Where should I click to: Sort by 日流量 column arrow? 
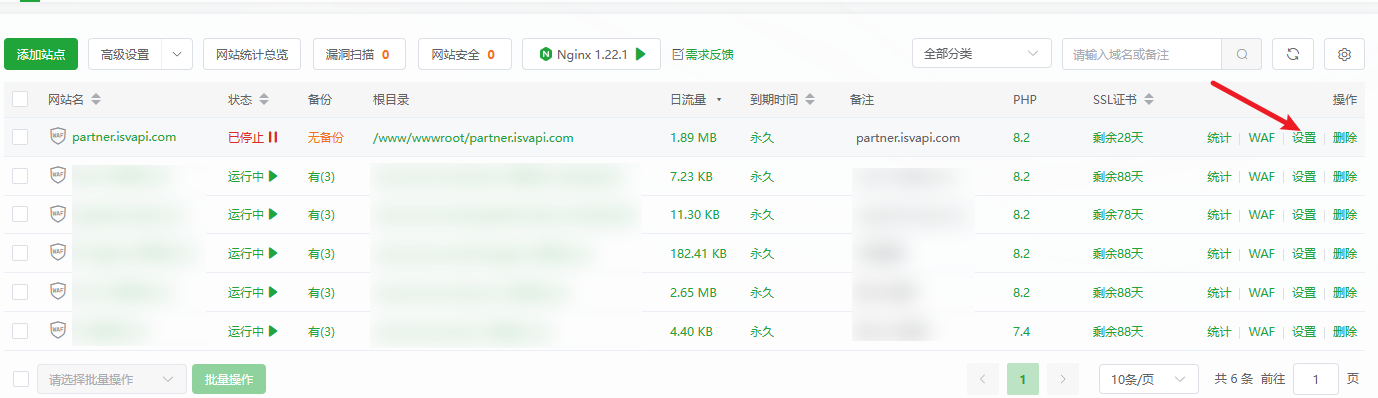(719, 100)
